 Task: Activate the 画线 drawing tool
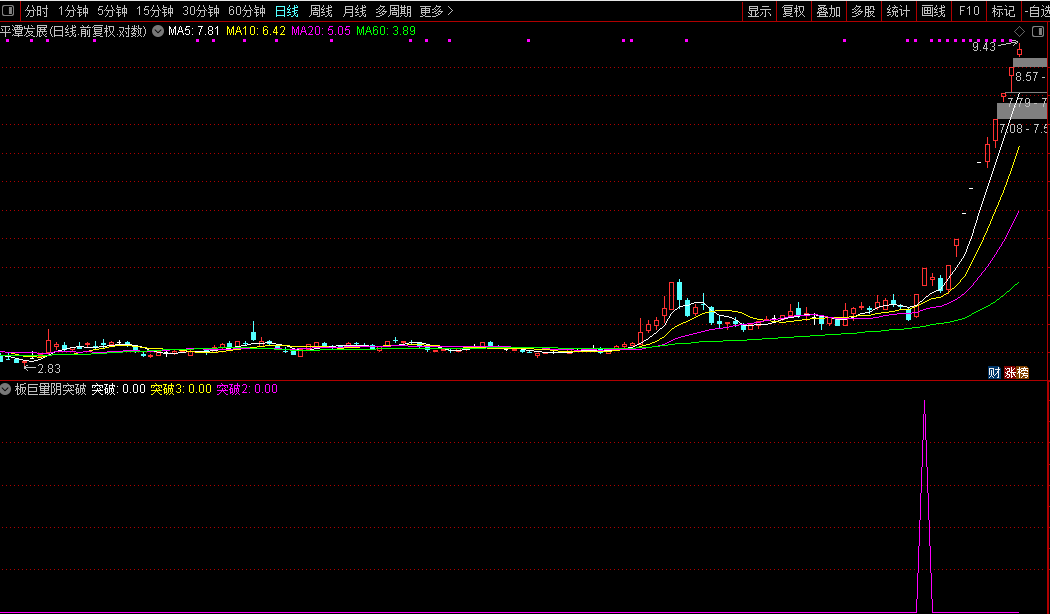[933, 11]
